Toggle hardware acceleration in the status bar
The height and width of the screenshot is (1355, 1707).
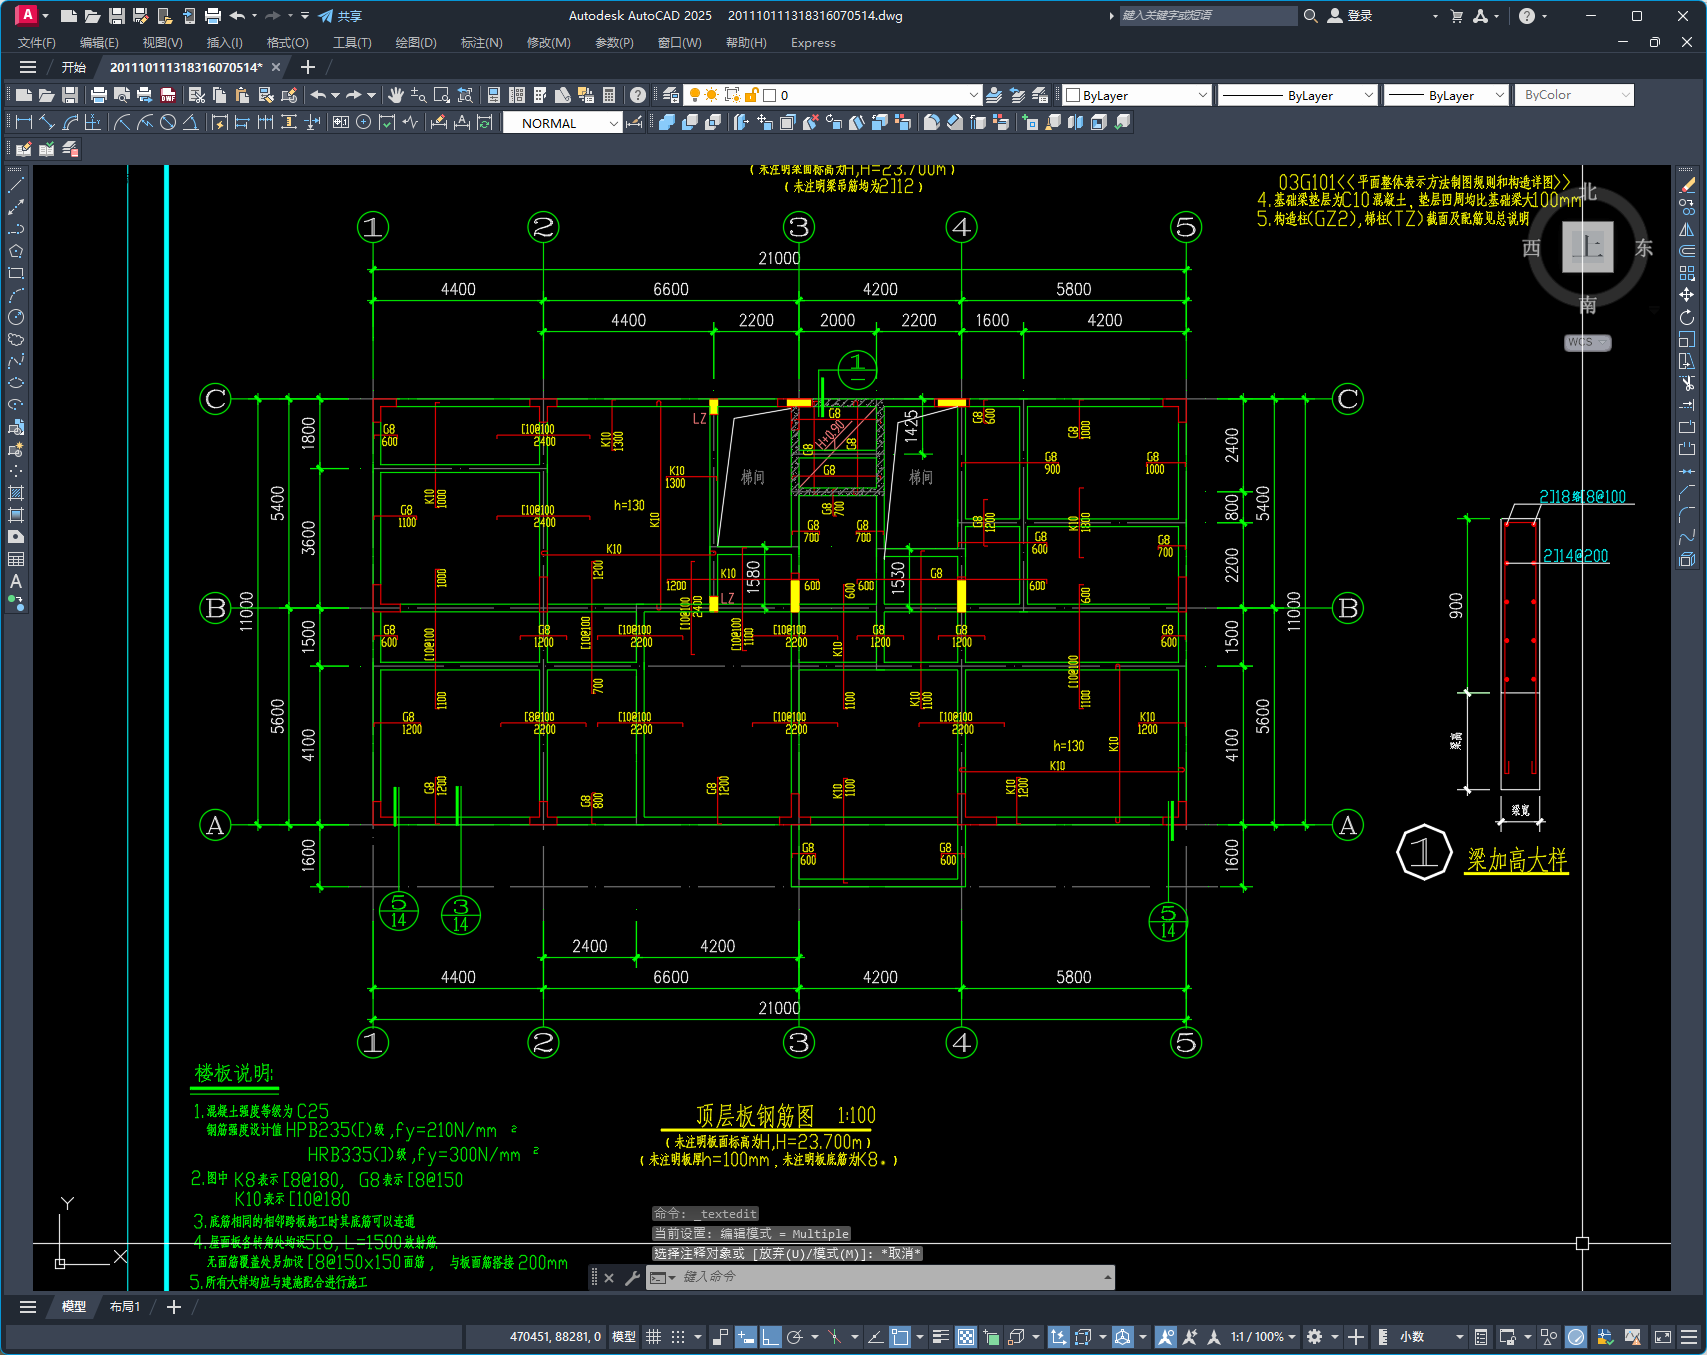coord(1576,1337)
